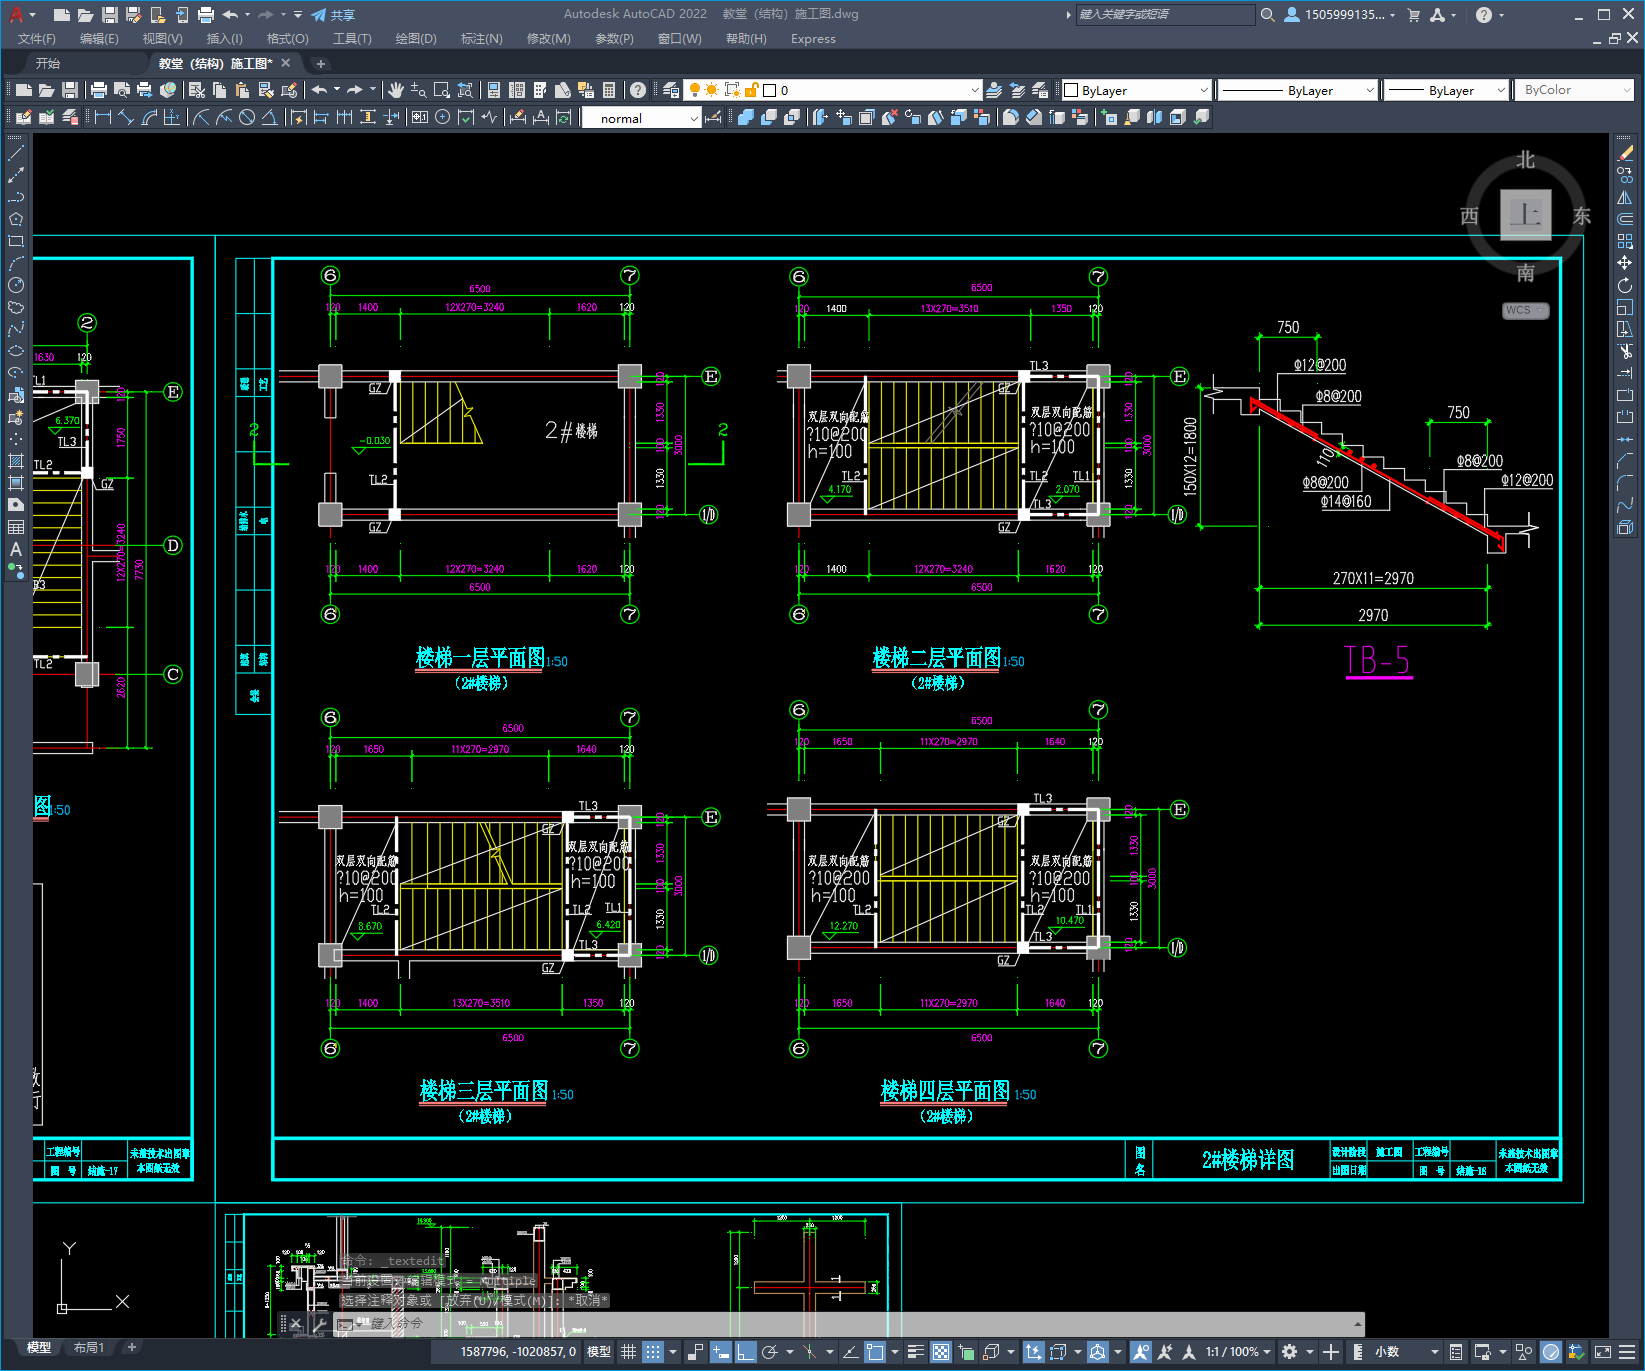Screen dimensions: 1645x1371
Task: Open the 标注(N) menu
Action: click(482, 39)
